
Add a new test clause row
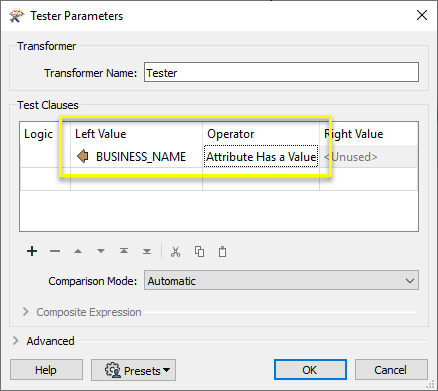point(32,251)
